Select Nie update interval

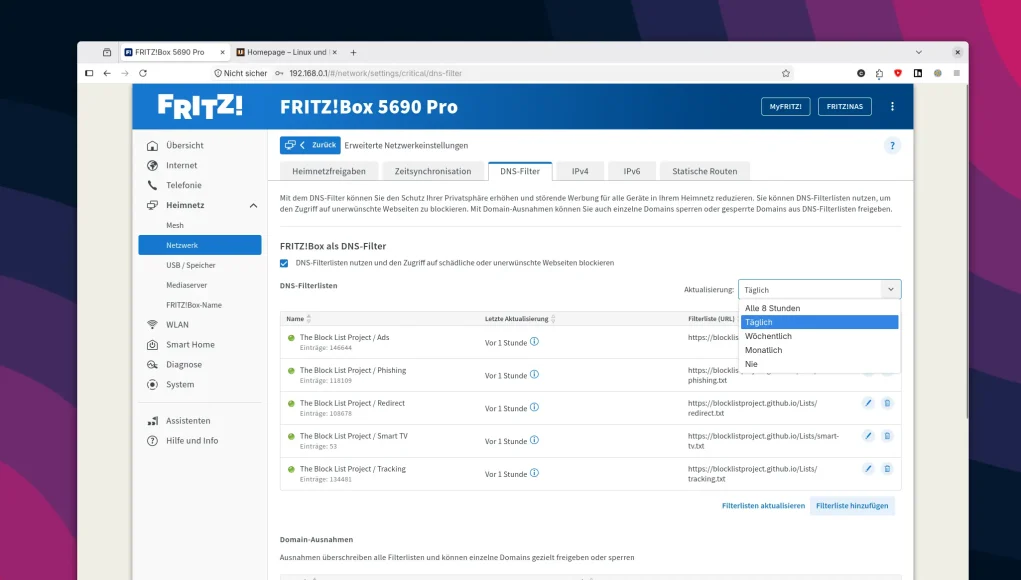(819, 364)
